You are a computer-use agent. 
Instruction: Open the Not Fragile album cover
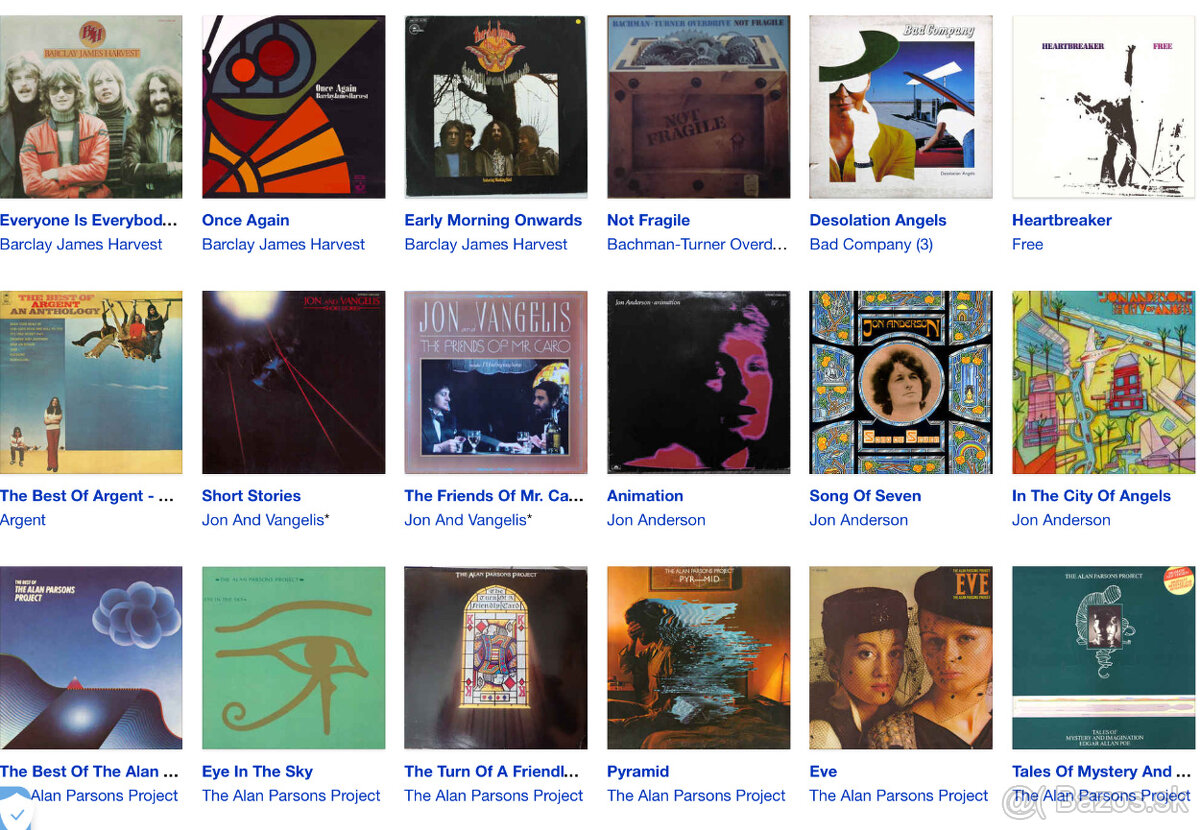(x=698, y=107)
